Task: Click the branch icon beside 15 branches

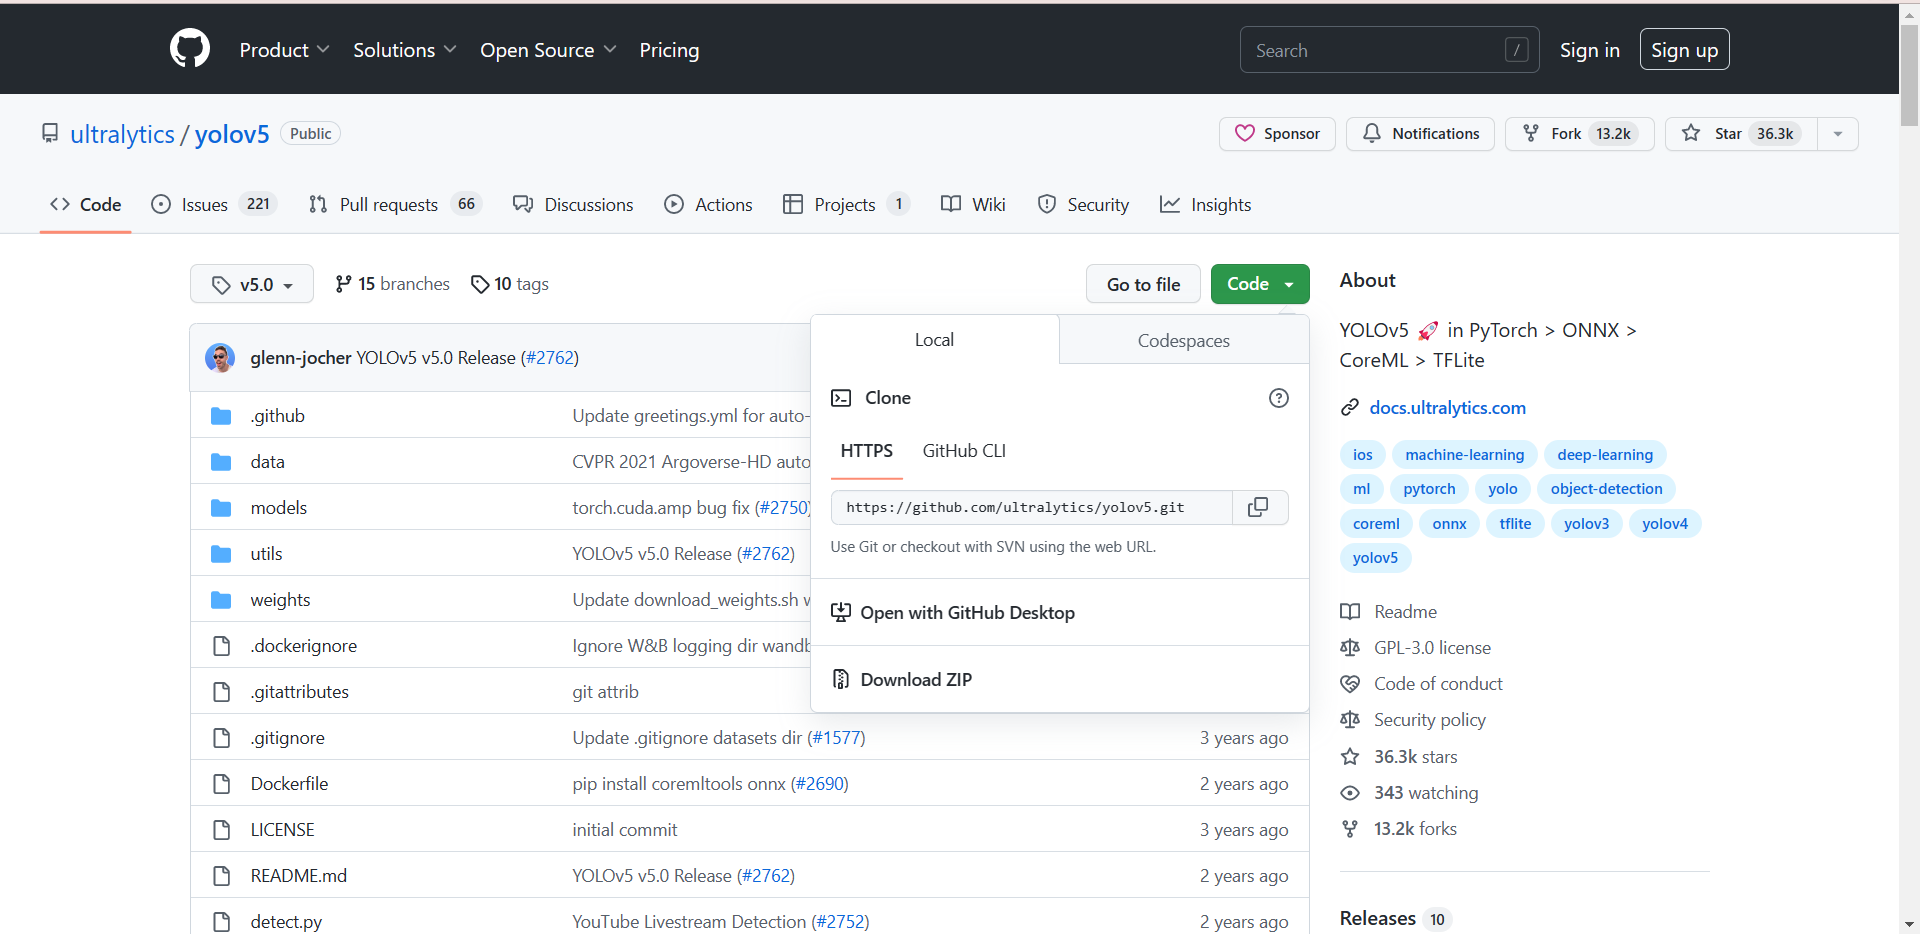Action: pyautogui.click(x=343, y=284)
